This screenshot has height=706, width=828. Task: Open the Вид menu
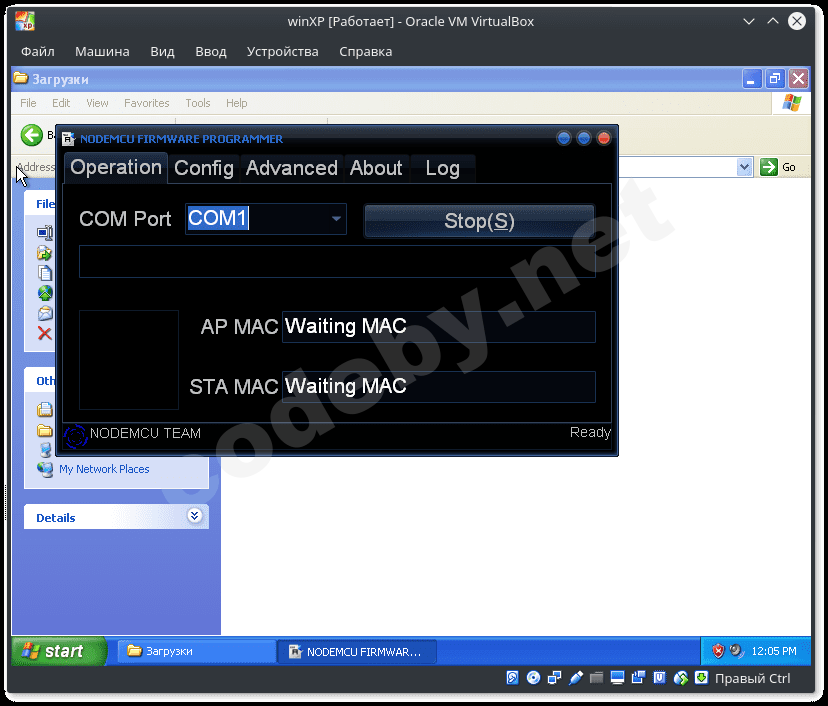[x=162, y=52]
